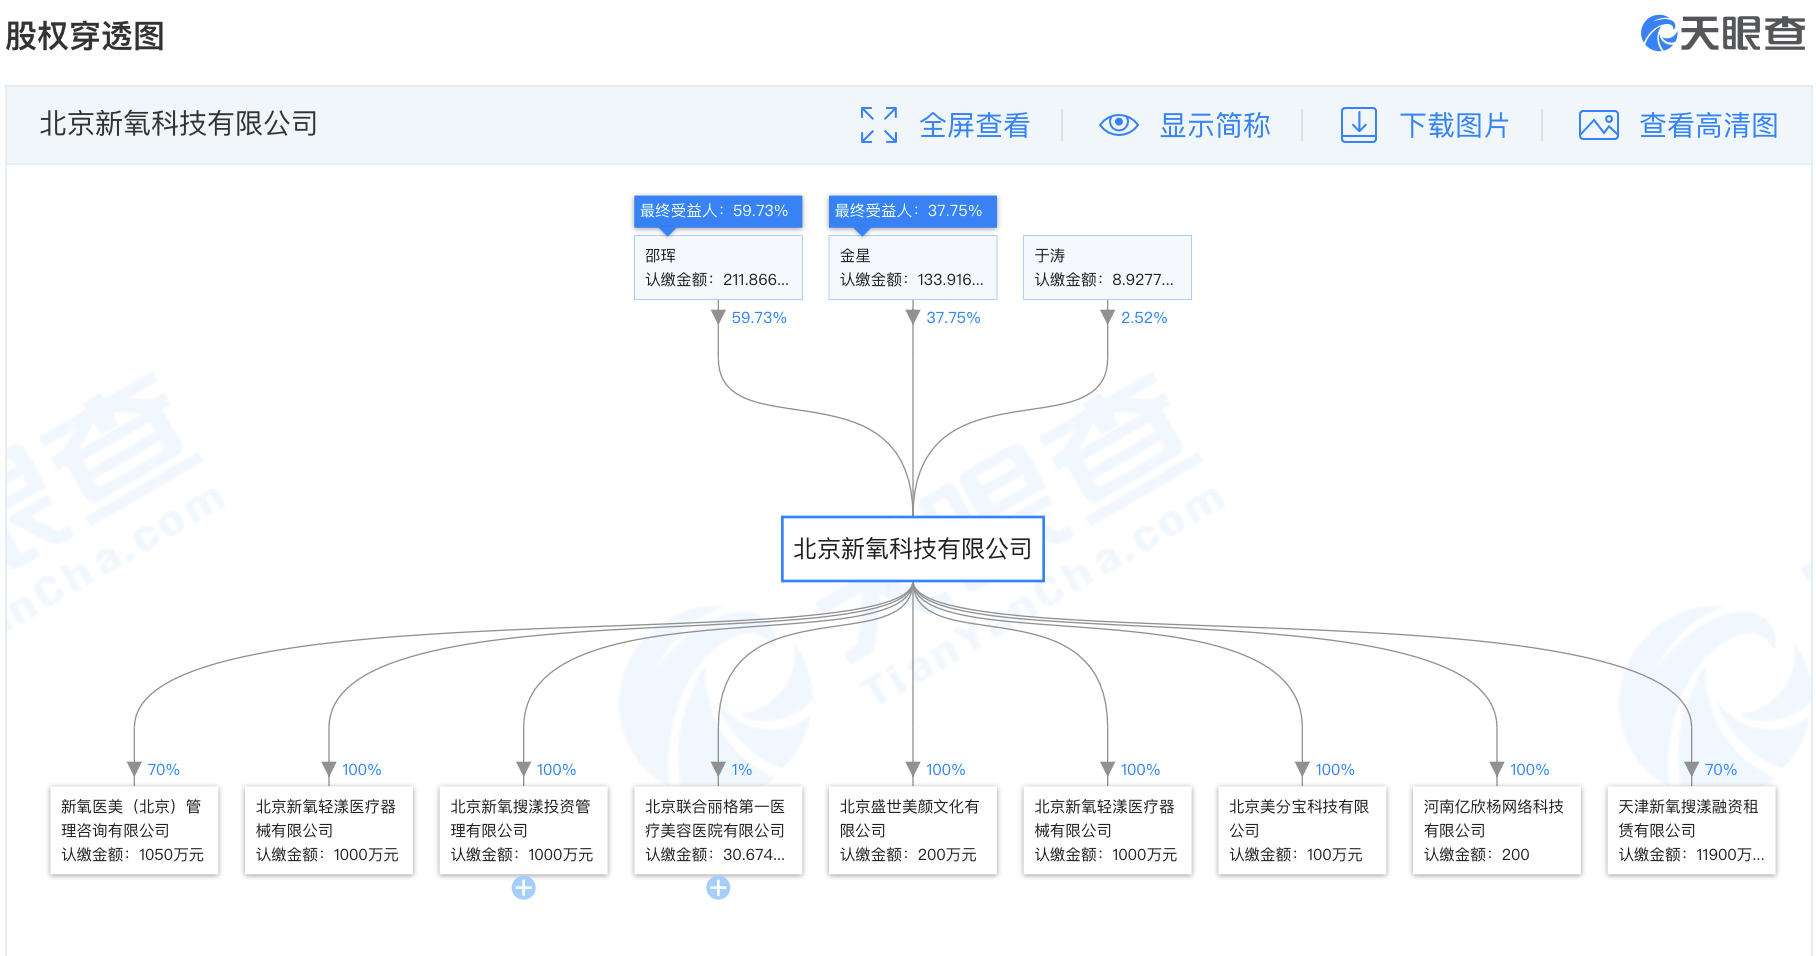Toggle 显示简称 to show abbreviated names

(1214, 125)
